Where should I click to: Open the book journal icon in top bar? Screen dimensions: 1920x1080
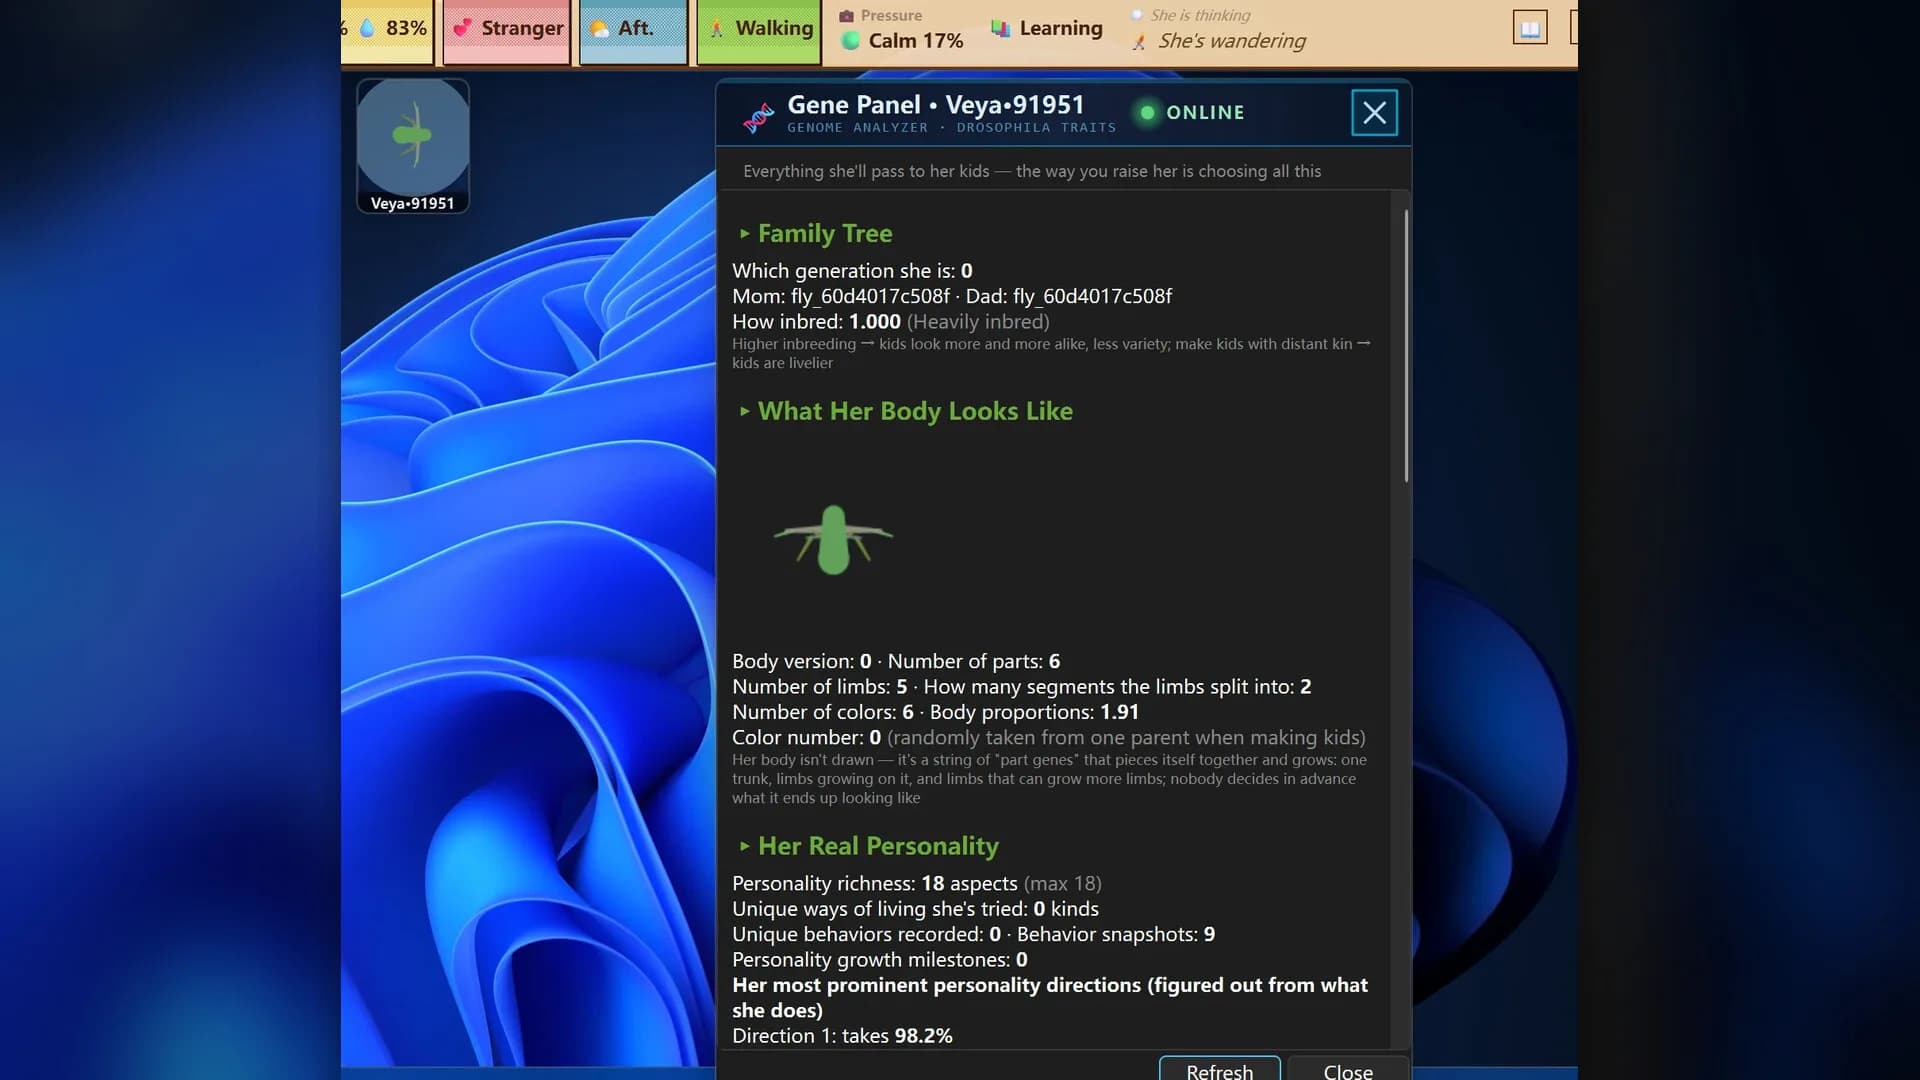tap(1530, 28)
